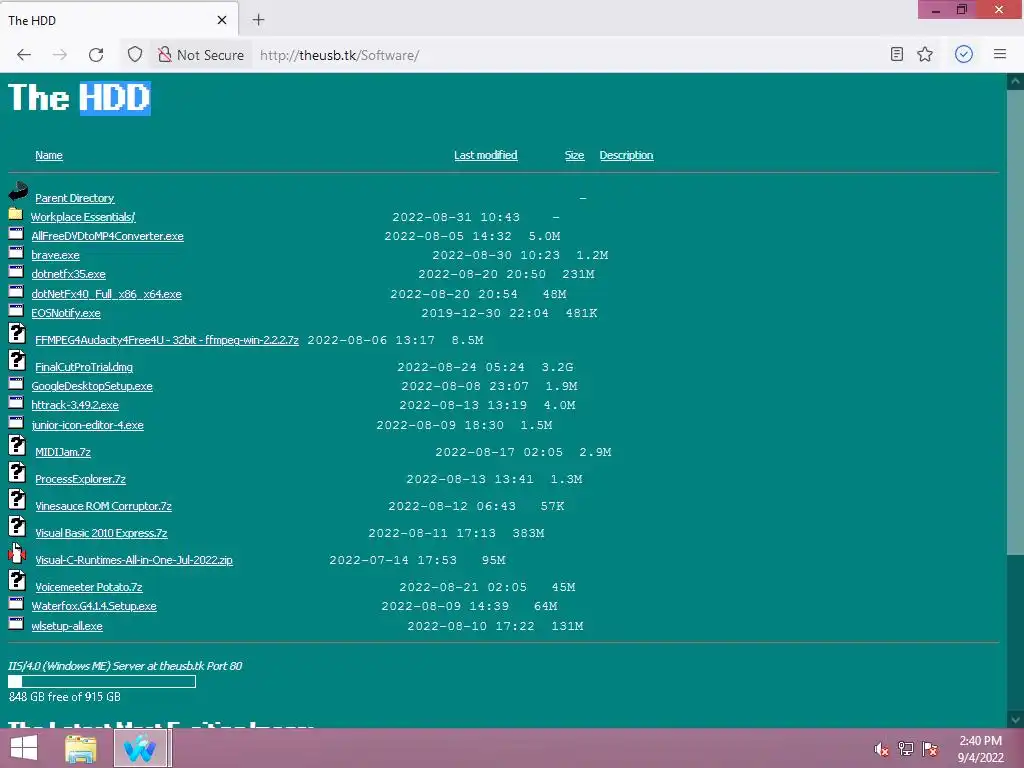Sort listing by Last modified

[x=486, y=155]
